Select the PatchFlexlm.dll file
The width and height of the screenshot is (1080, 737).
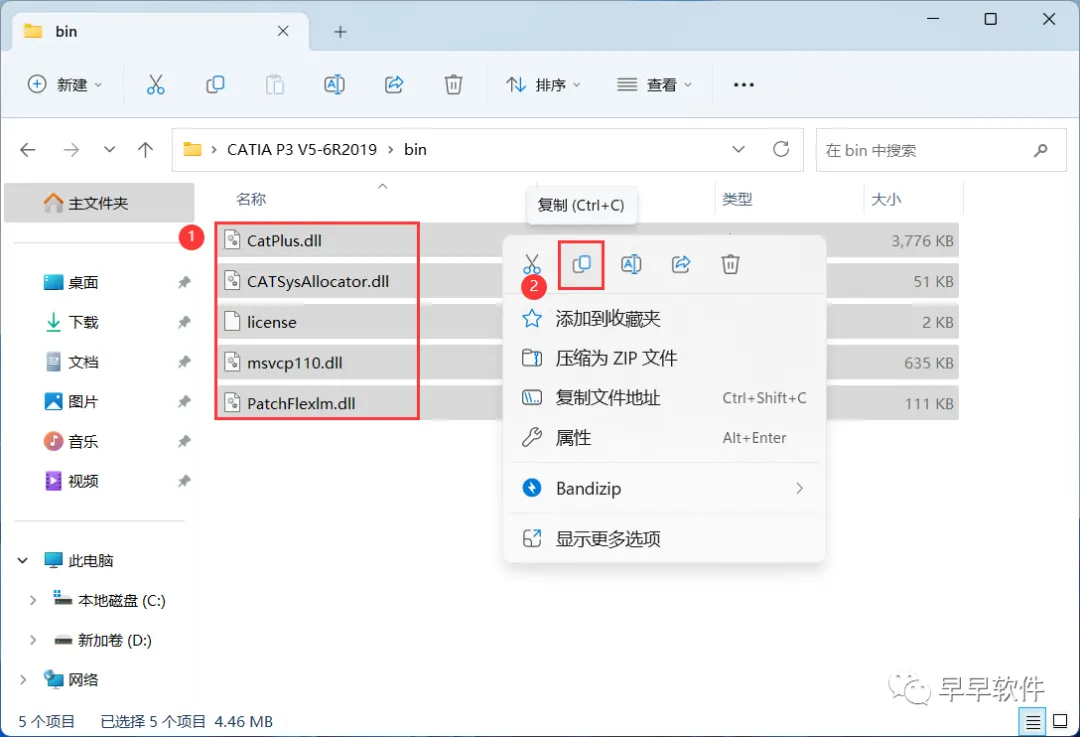(301, 403)
